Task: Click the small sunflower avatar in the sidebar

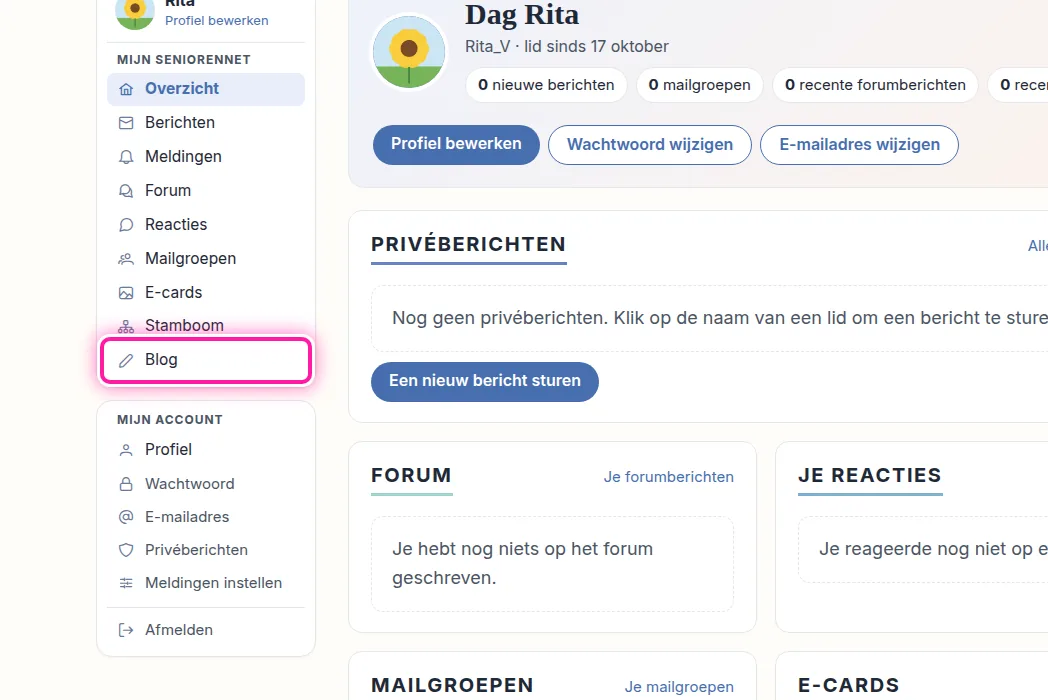Action: click(135, 11)
